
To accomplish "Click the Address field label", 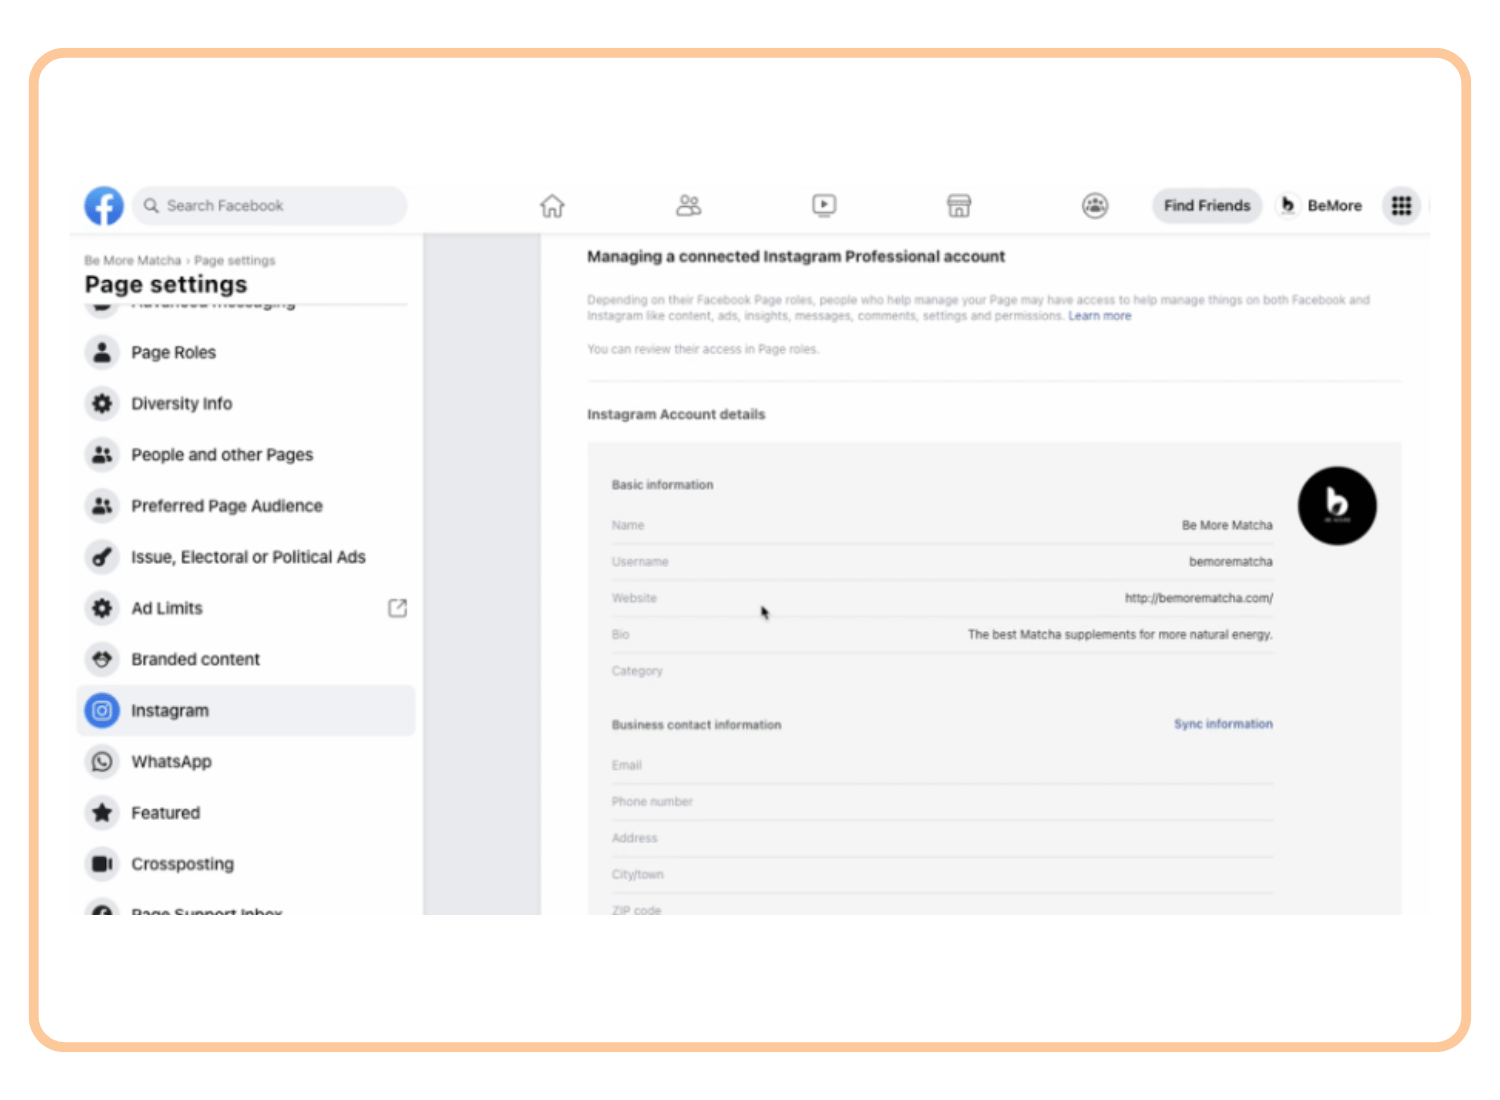I will [634, 838].
